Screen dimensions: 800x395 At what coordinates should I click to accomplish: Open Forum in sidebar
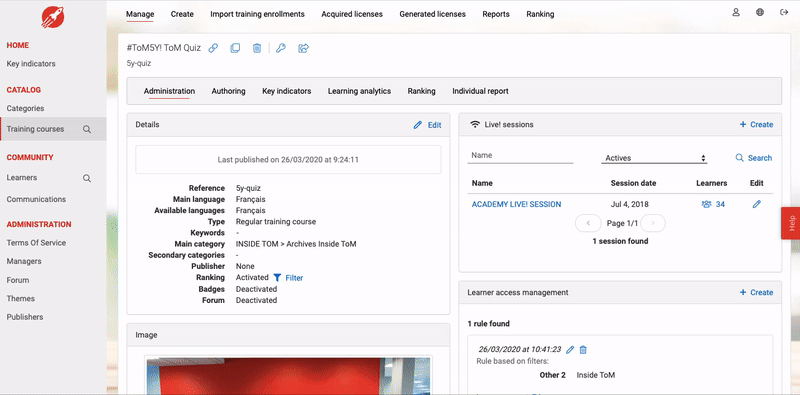click(x=18, y=280)
